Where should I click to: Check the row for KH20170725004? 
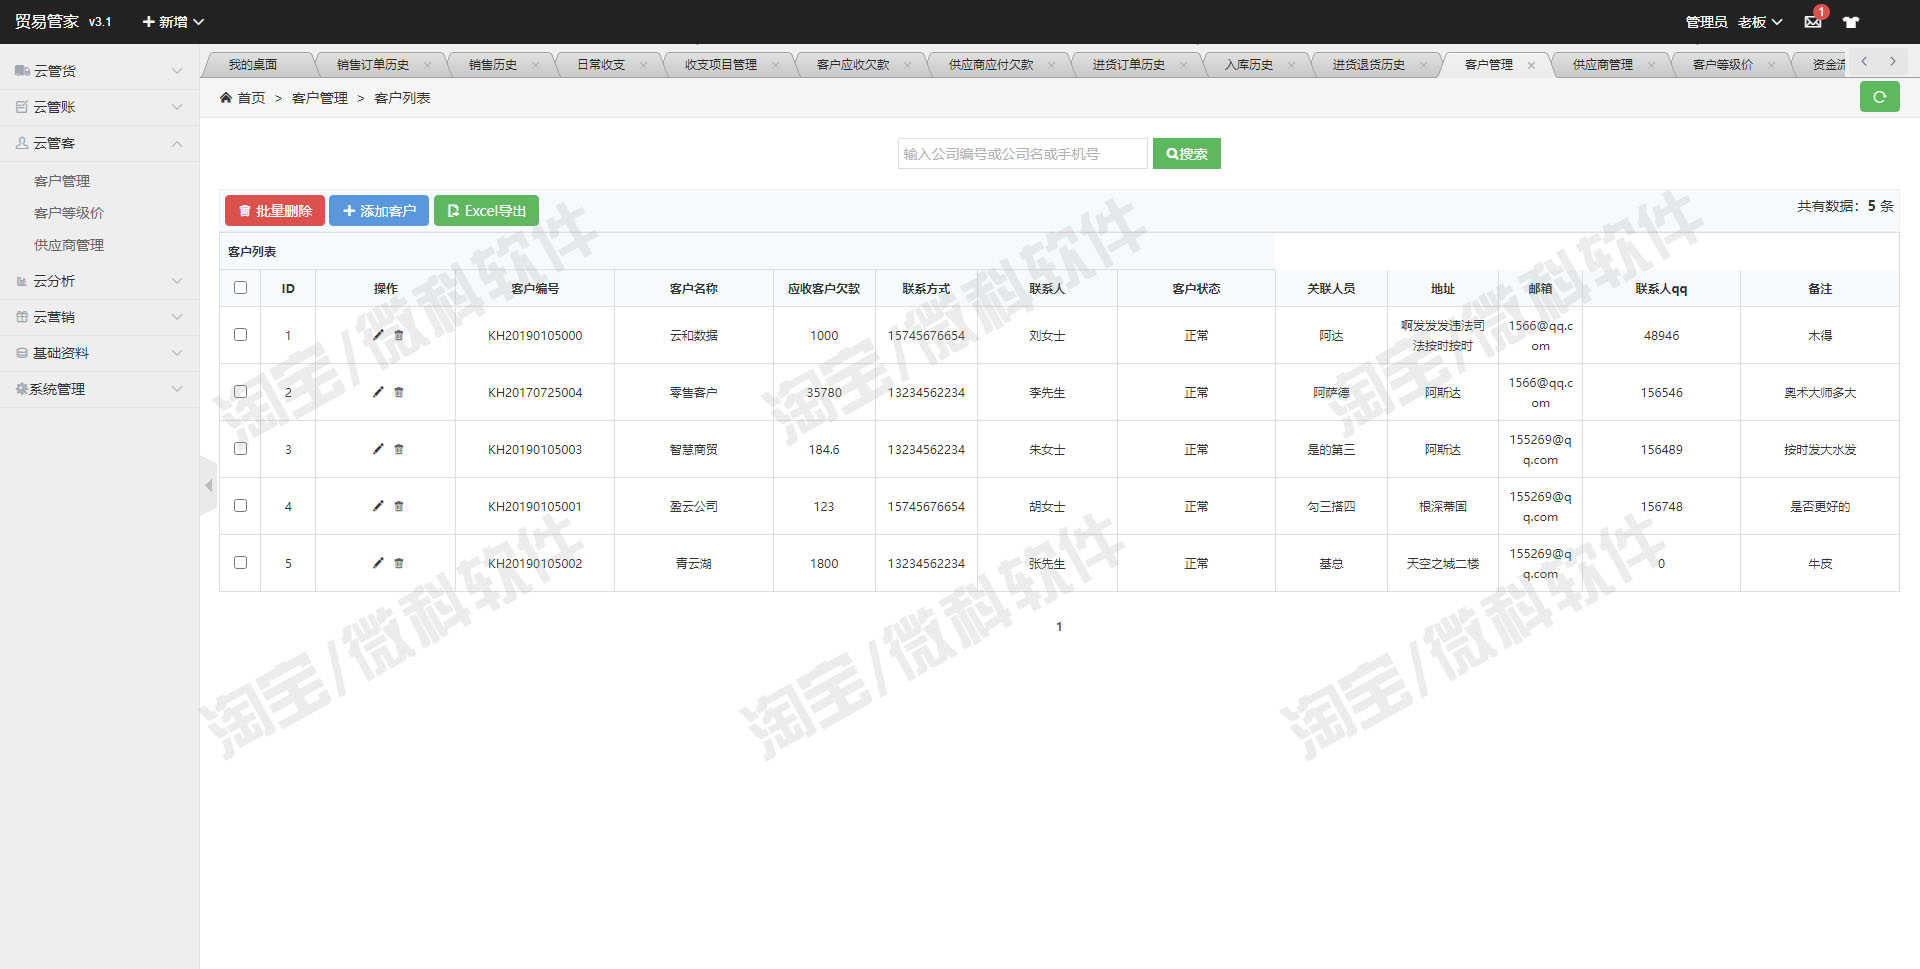click(x=240, y=391)
